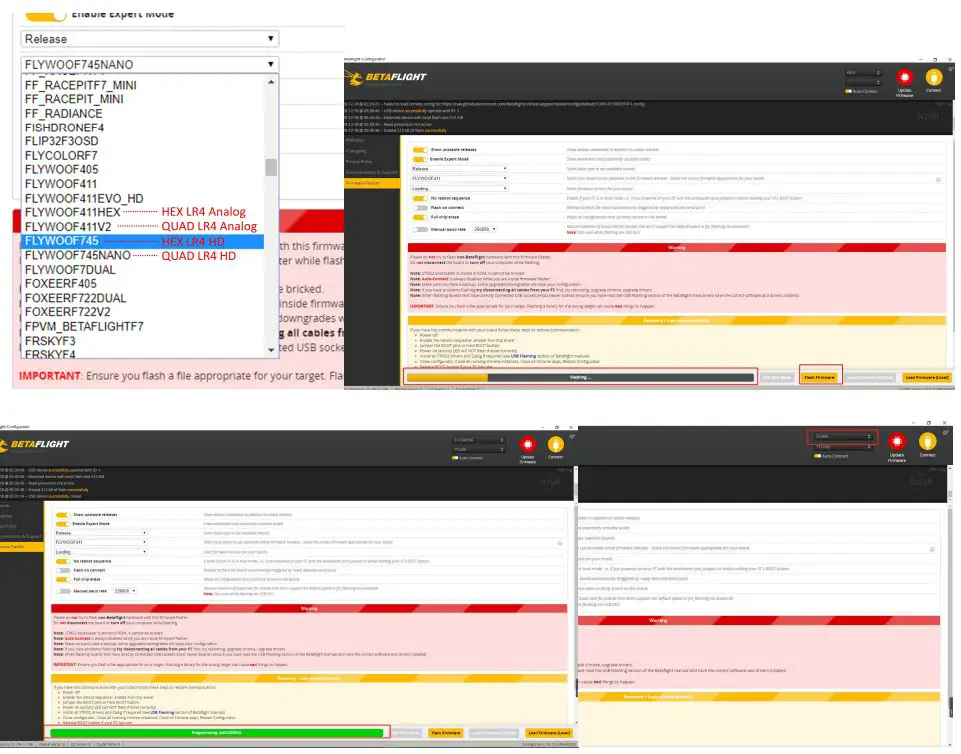Toggle Full chip erase in Flashing window

coord(420,217)
